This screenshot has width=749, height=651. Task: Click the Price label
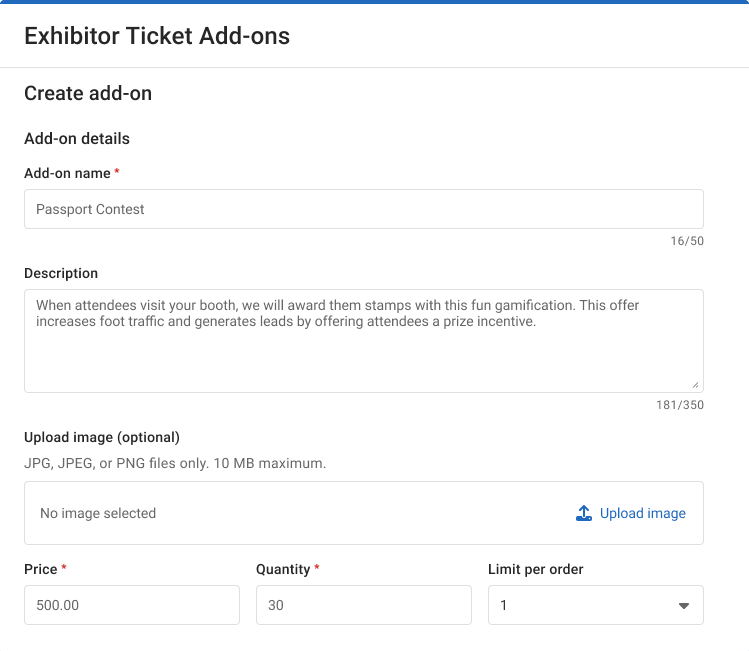pos(40,569)
